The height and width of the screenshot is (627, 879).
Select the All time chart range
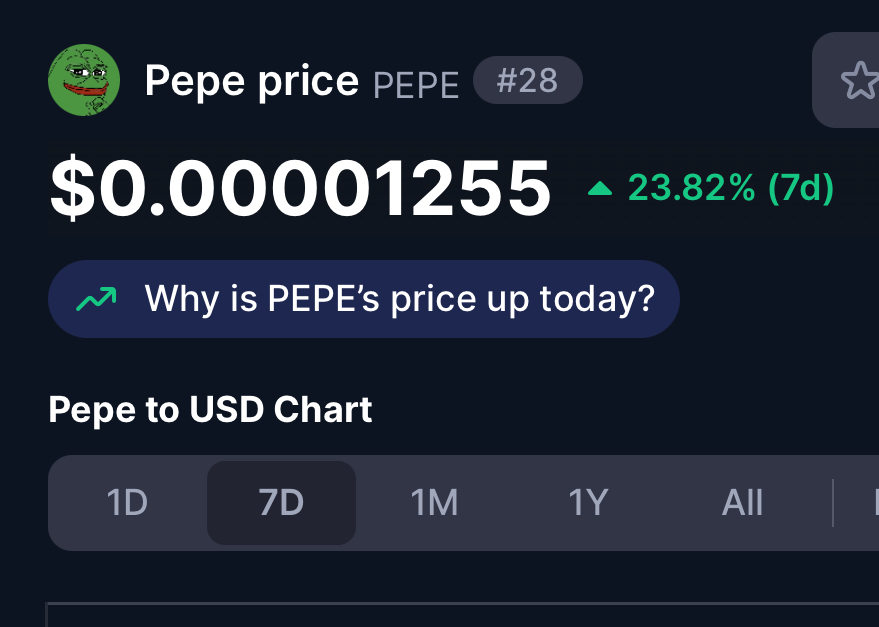tap(742, 502)
